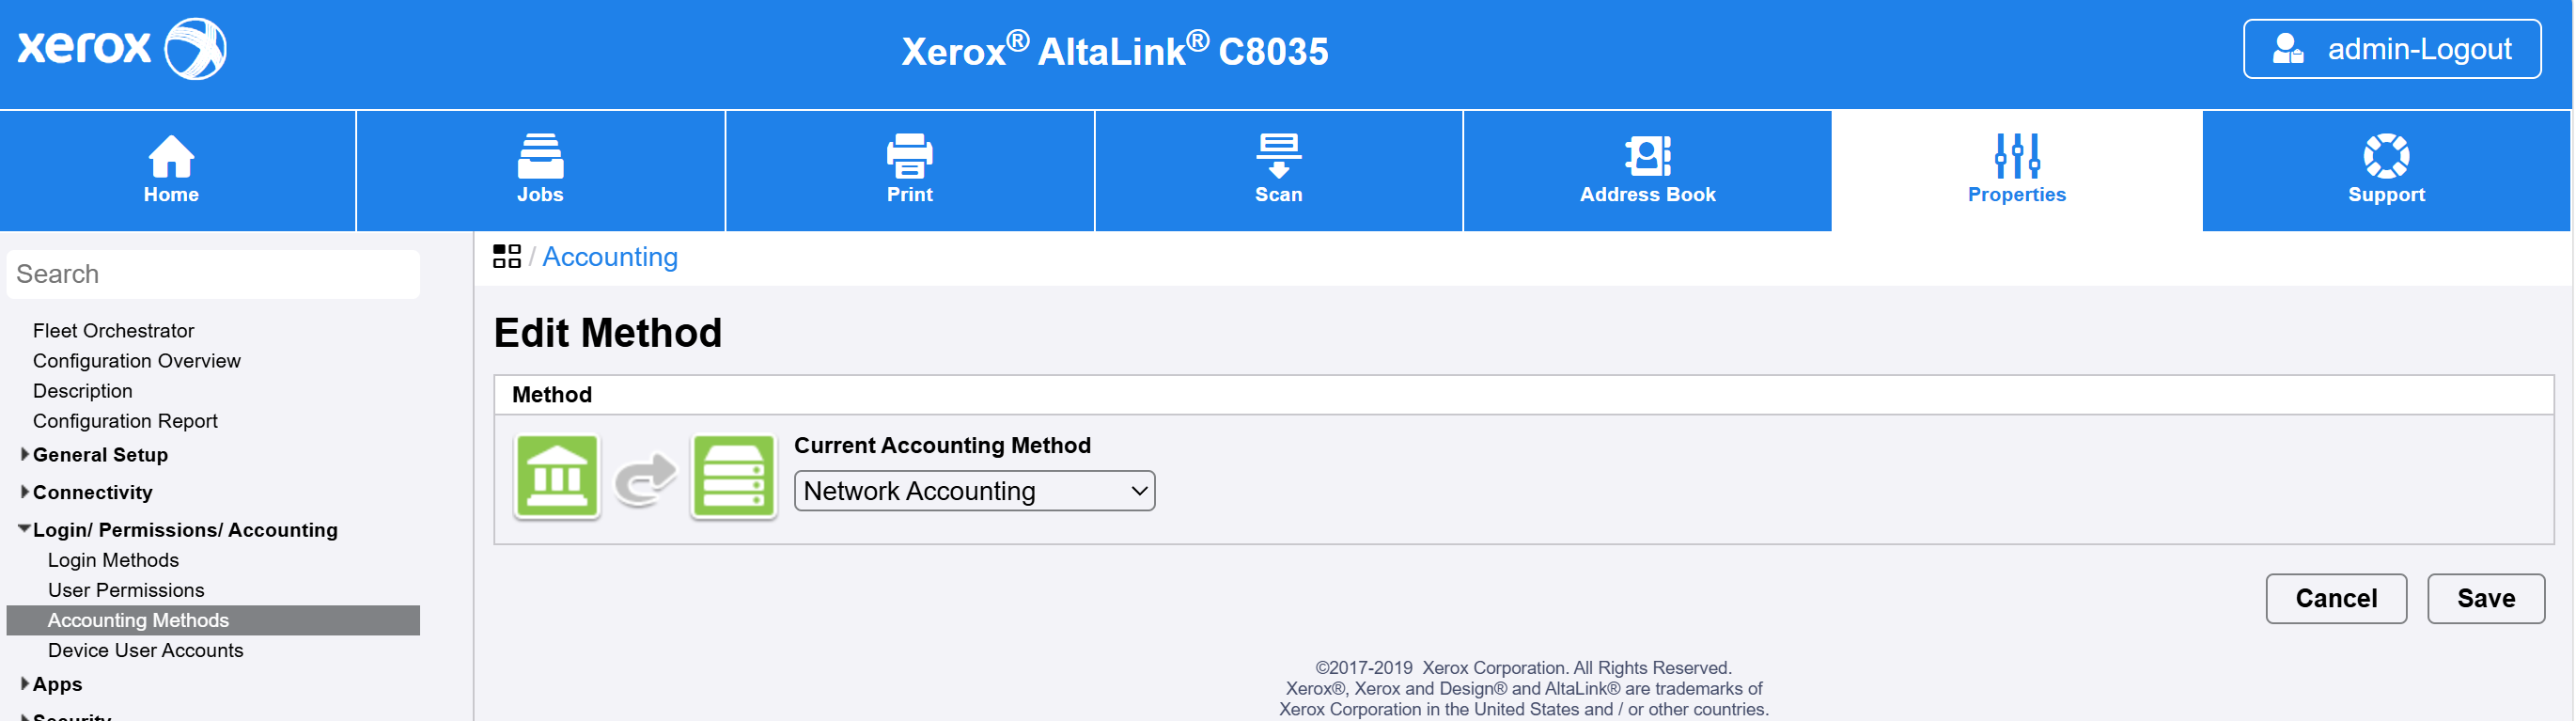
Task: Open the Address Book tab label
Action: pos(1647,195)
